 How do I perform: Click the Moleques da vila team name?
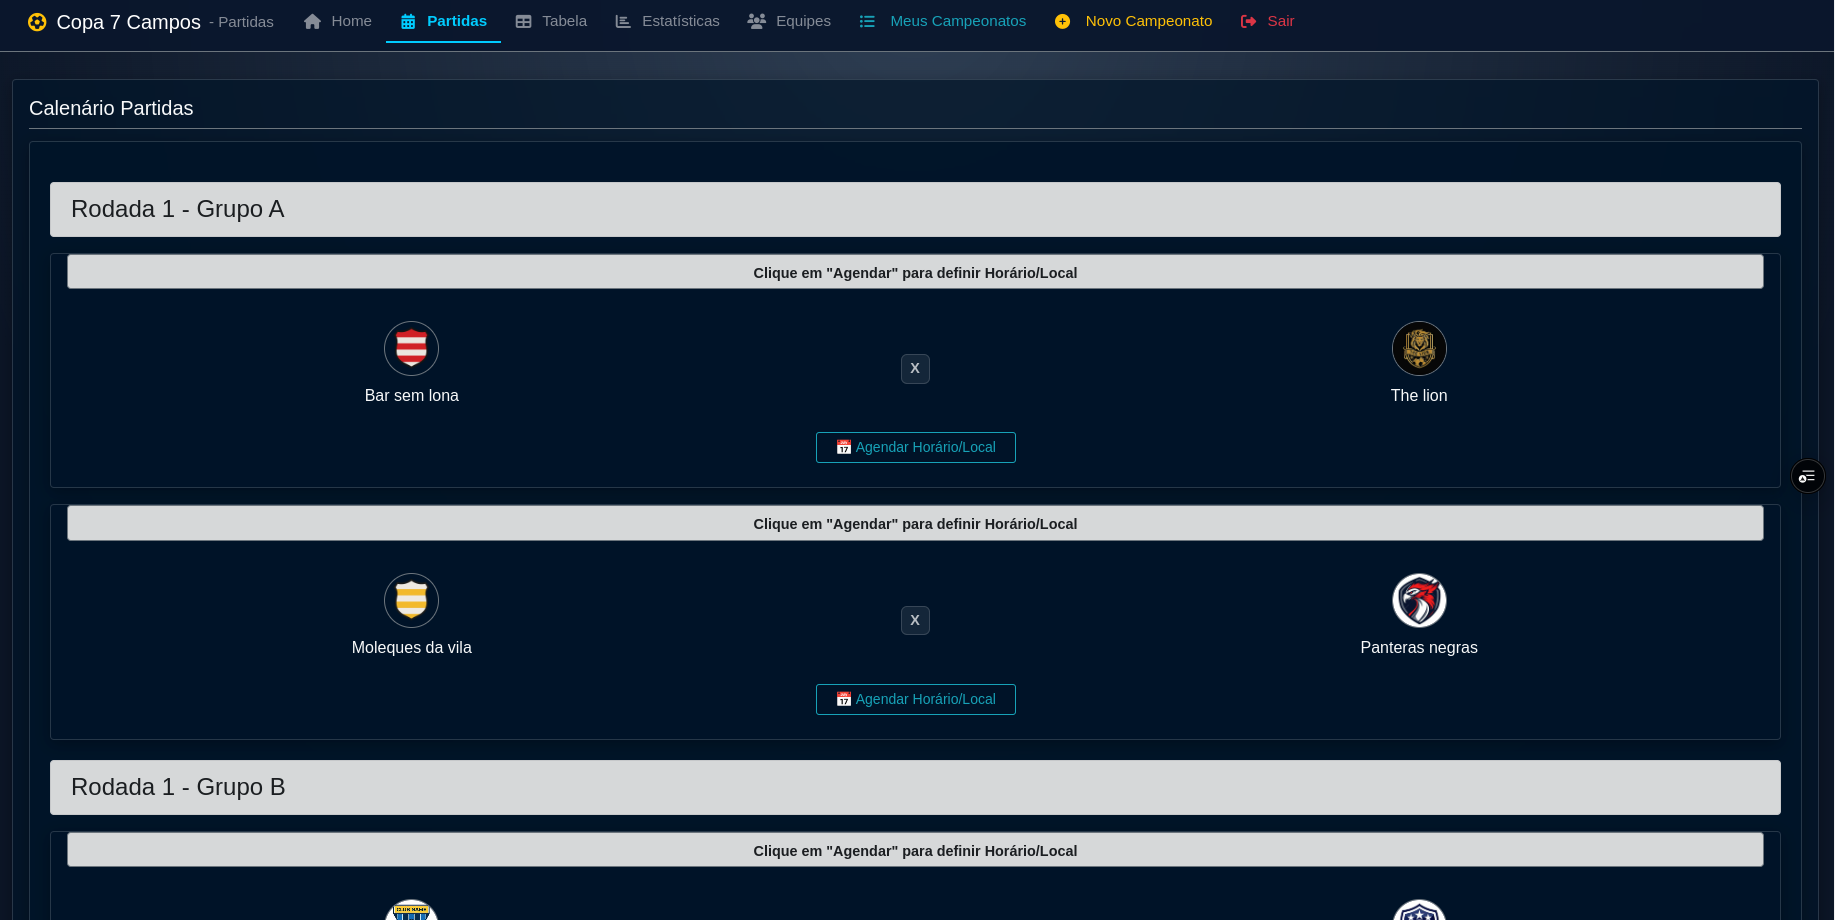pyautogui.click(x=411, y=648)
